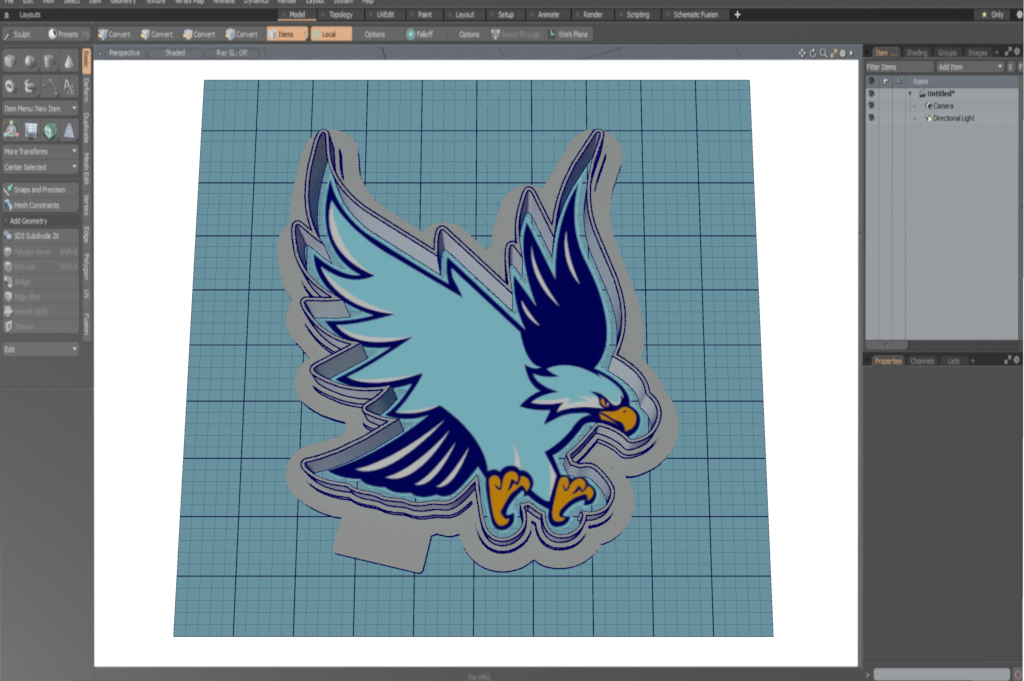Select the Sphere primitive tool

point(30,62)
